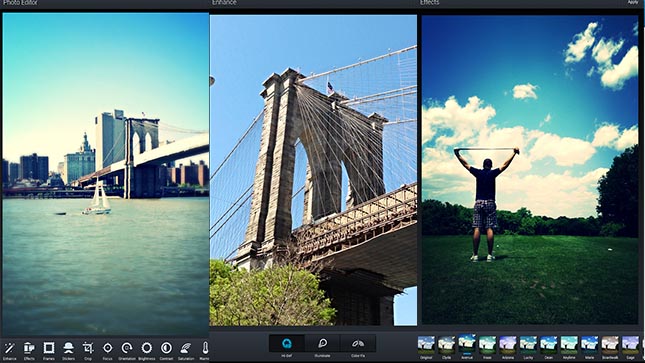Choose the Arizona effect thumbnail
This screenshot has width=645, height=363.
point(508,345)
